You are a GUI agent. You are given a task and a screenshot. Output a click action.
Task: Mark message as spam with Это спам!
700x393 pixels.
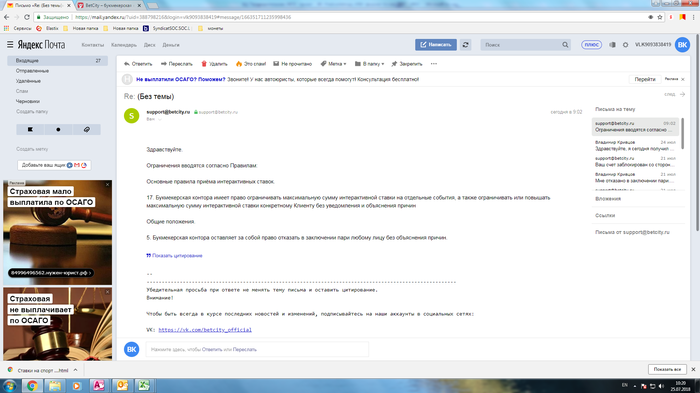[251, 64]
